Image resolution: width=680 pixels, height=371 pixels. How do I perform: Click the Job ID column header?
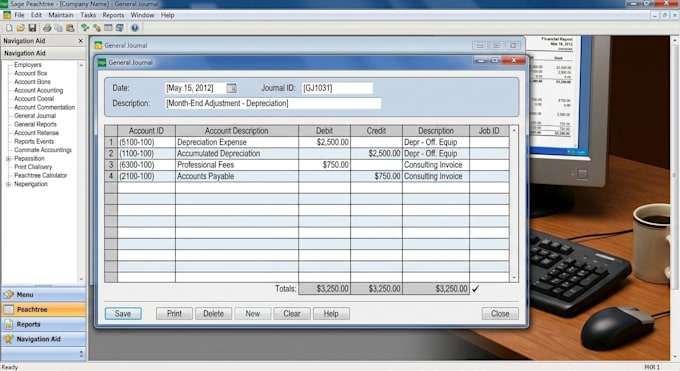tap(489, 131)
